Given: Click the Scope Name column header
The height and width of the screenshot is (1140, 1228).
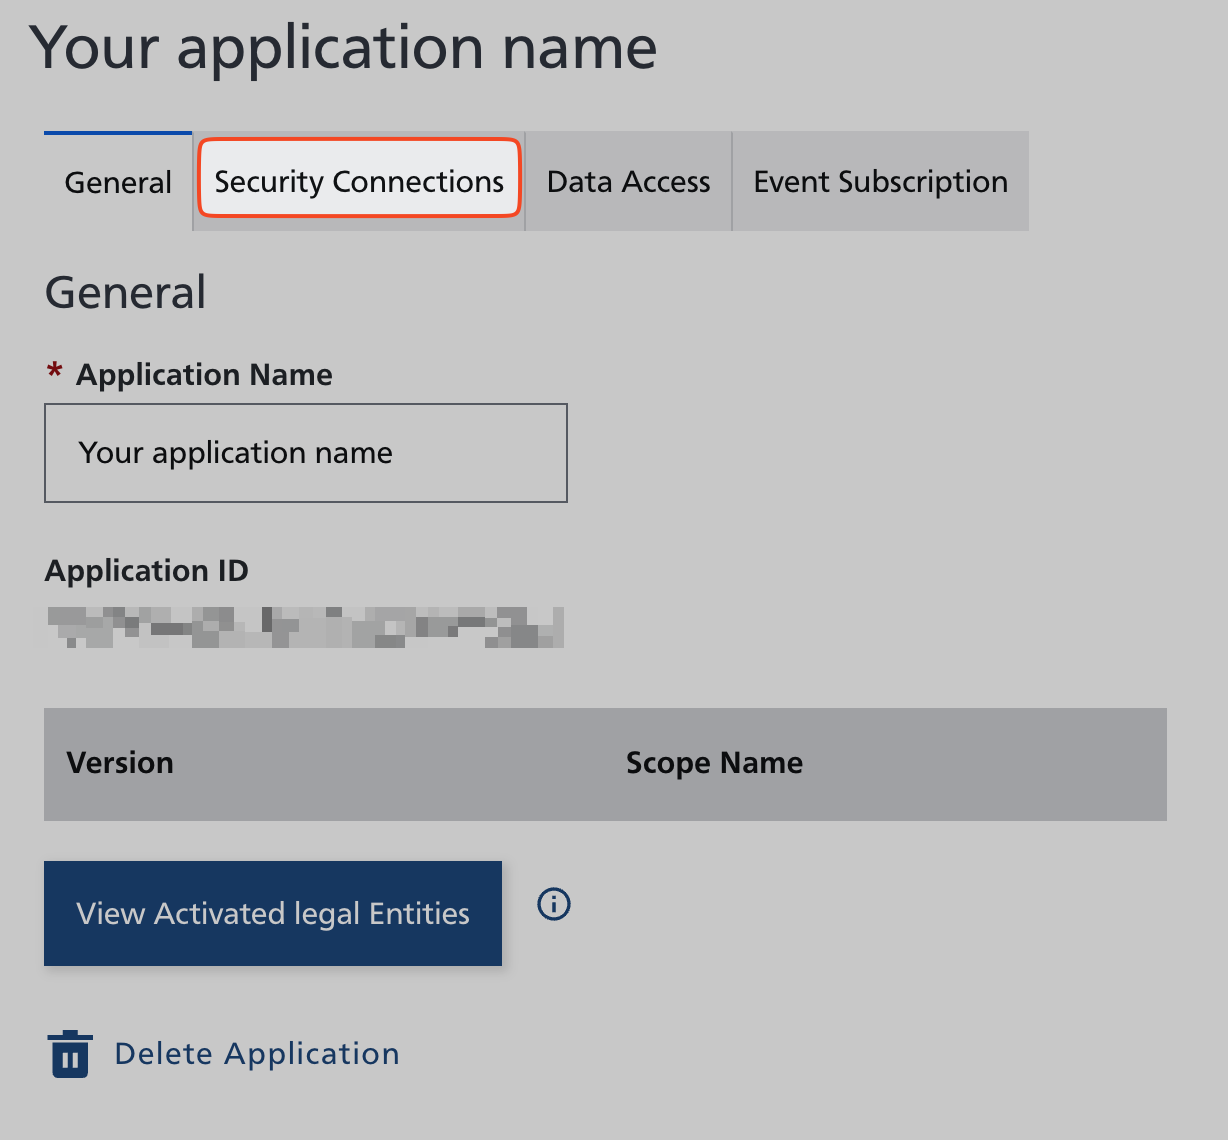Looking at the screenshot, I should [x=714, y=763].
